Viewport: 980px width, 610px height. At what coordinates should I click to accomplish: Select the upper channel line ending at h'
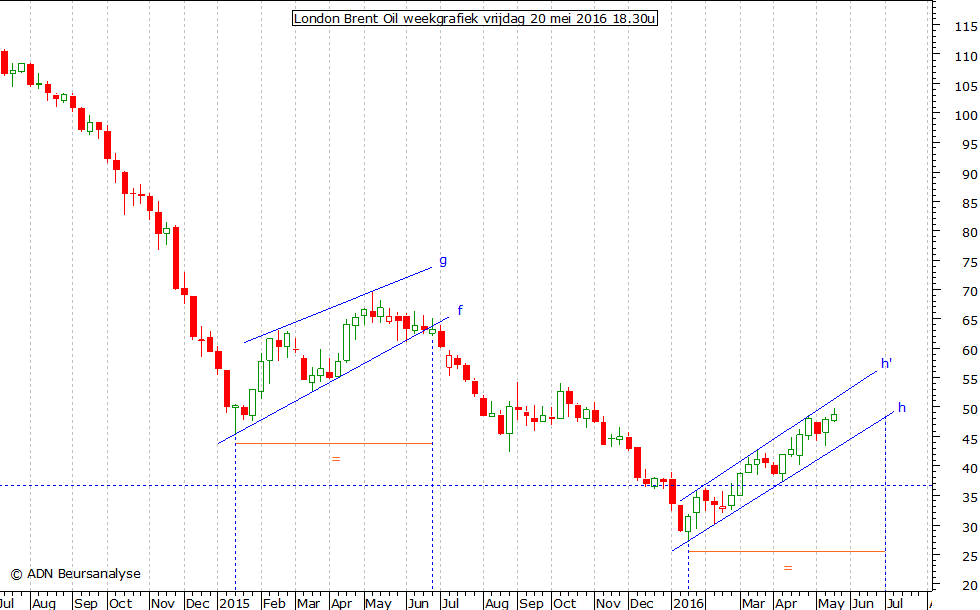pyautogui.click(x=778, y=436)
